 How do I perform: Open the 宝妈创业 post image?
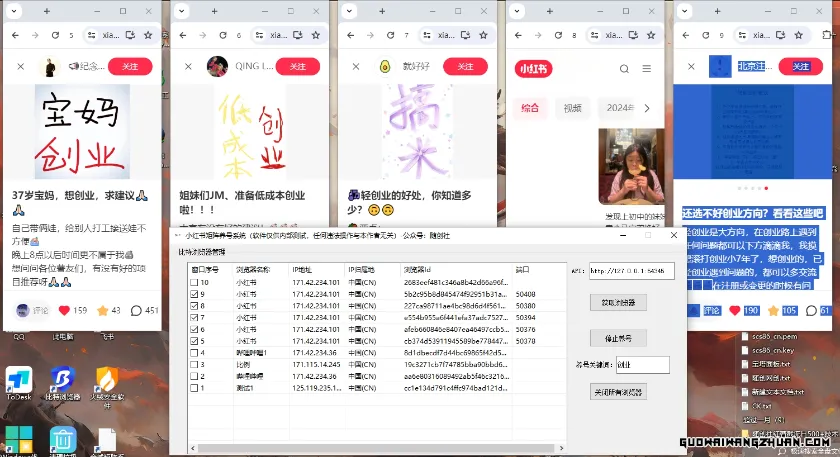tap(82, 132)
